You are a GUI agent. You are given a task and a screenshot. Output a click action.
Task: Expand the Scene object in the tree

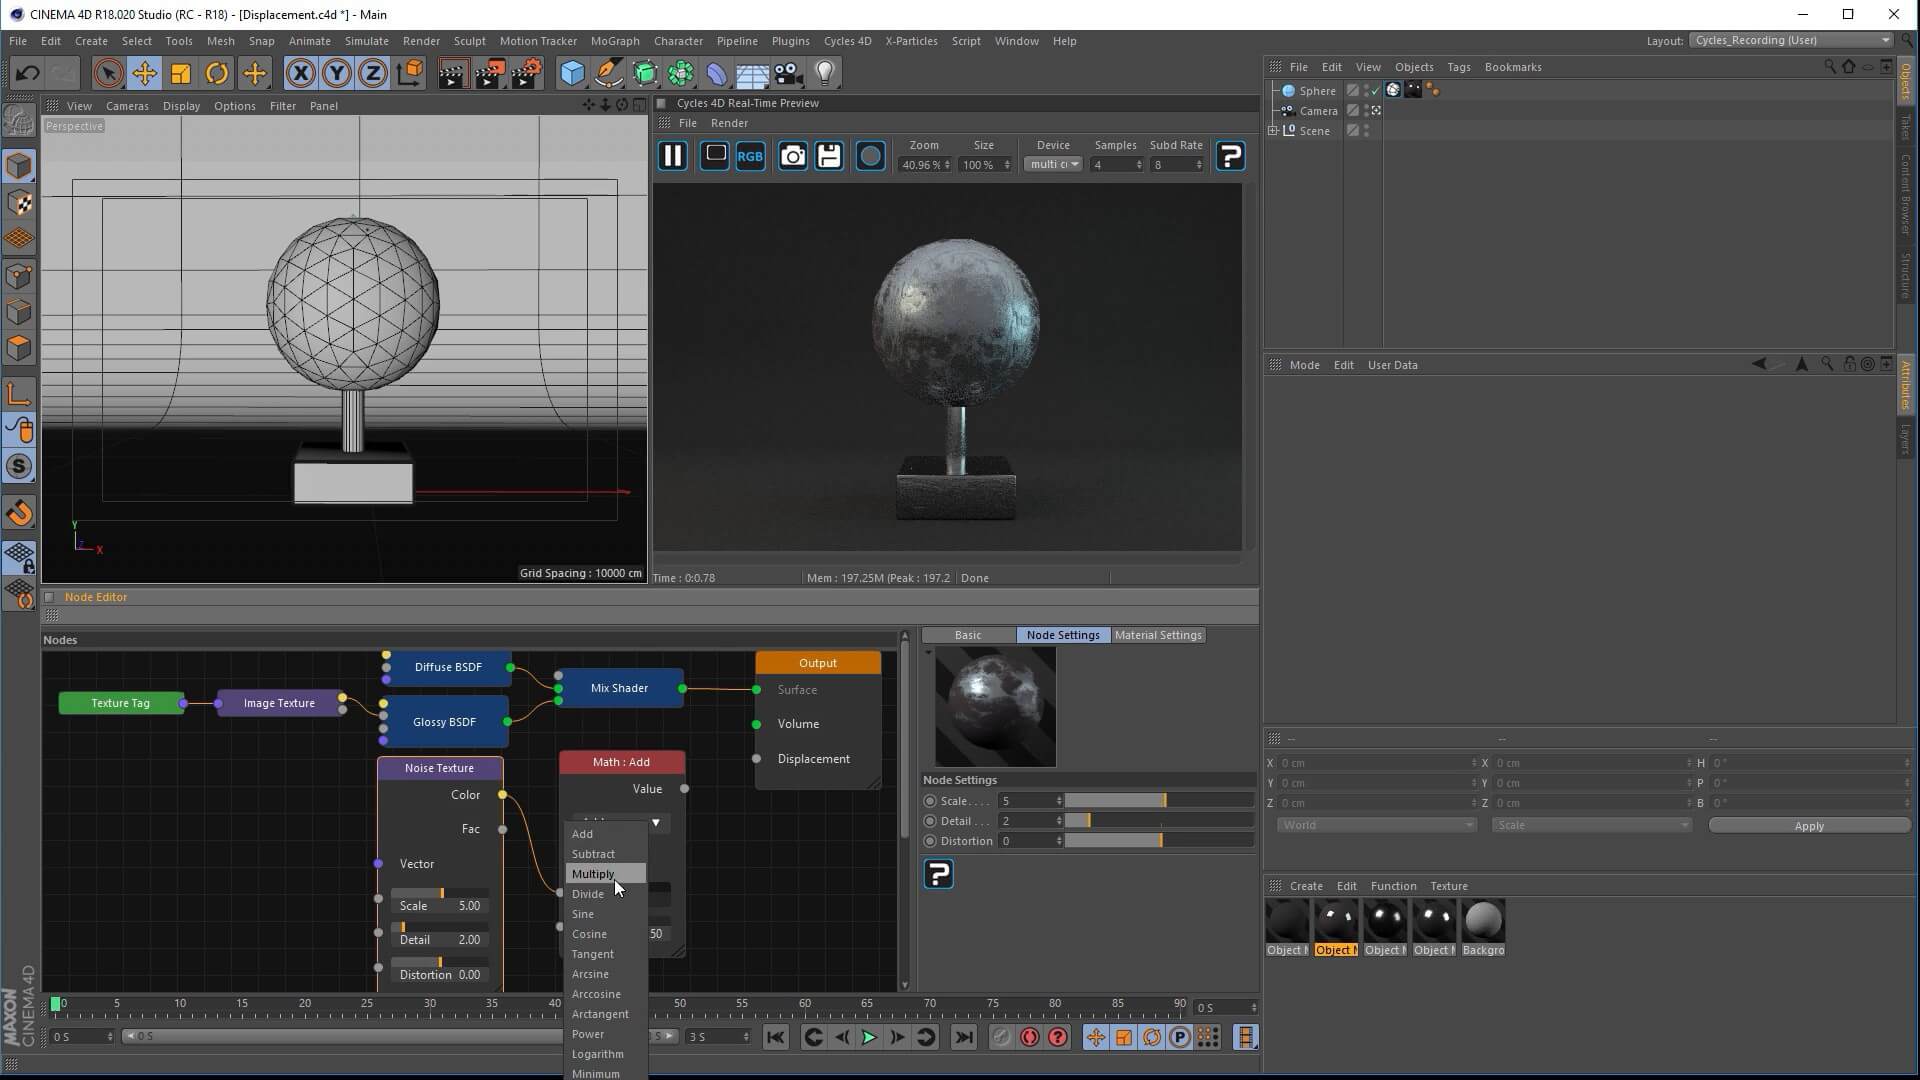[1273, 131]
